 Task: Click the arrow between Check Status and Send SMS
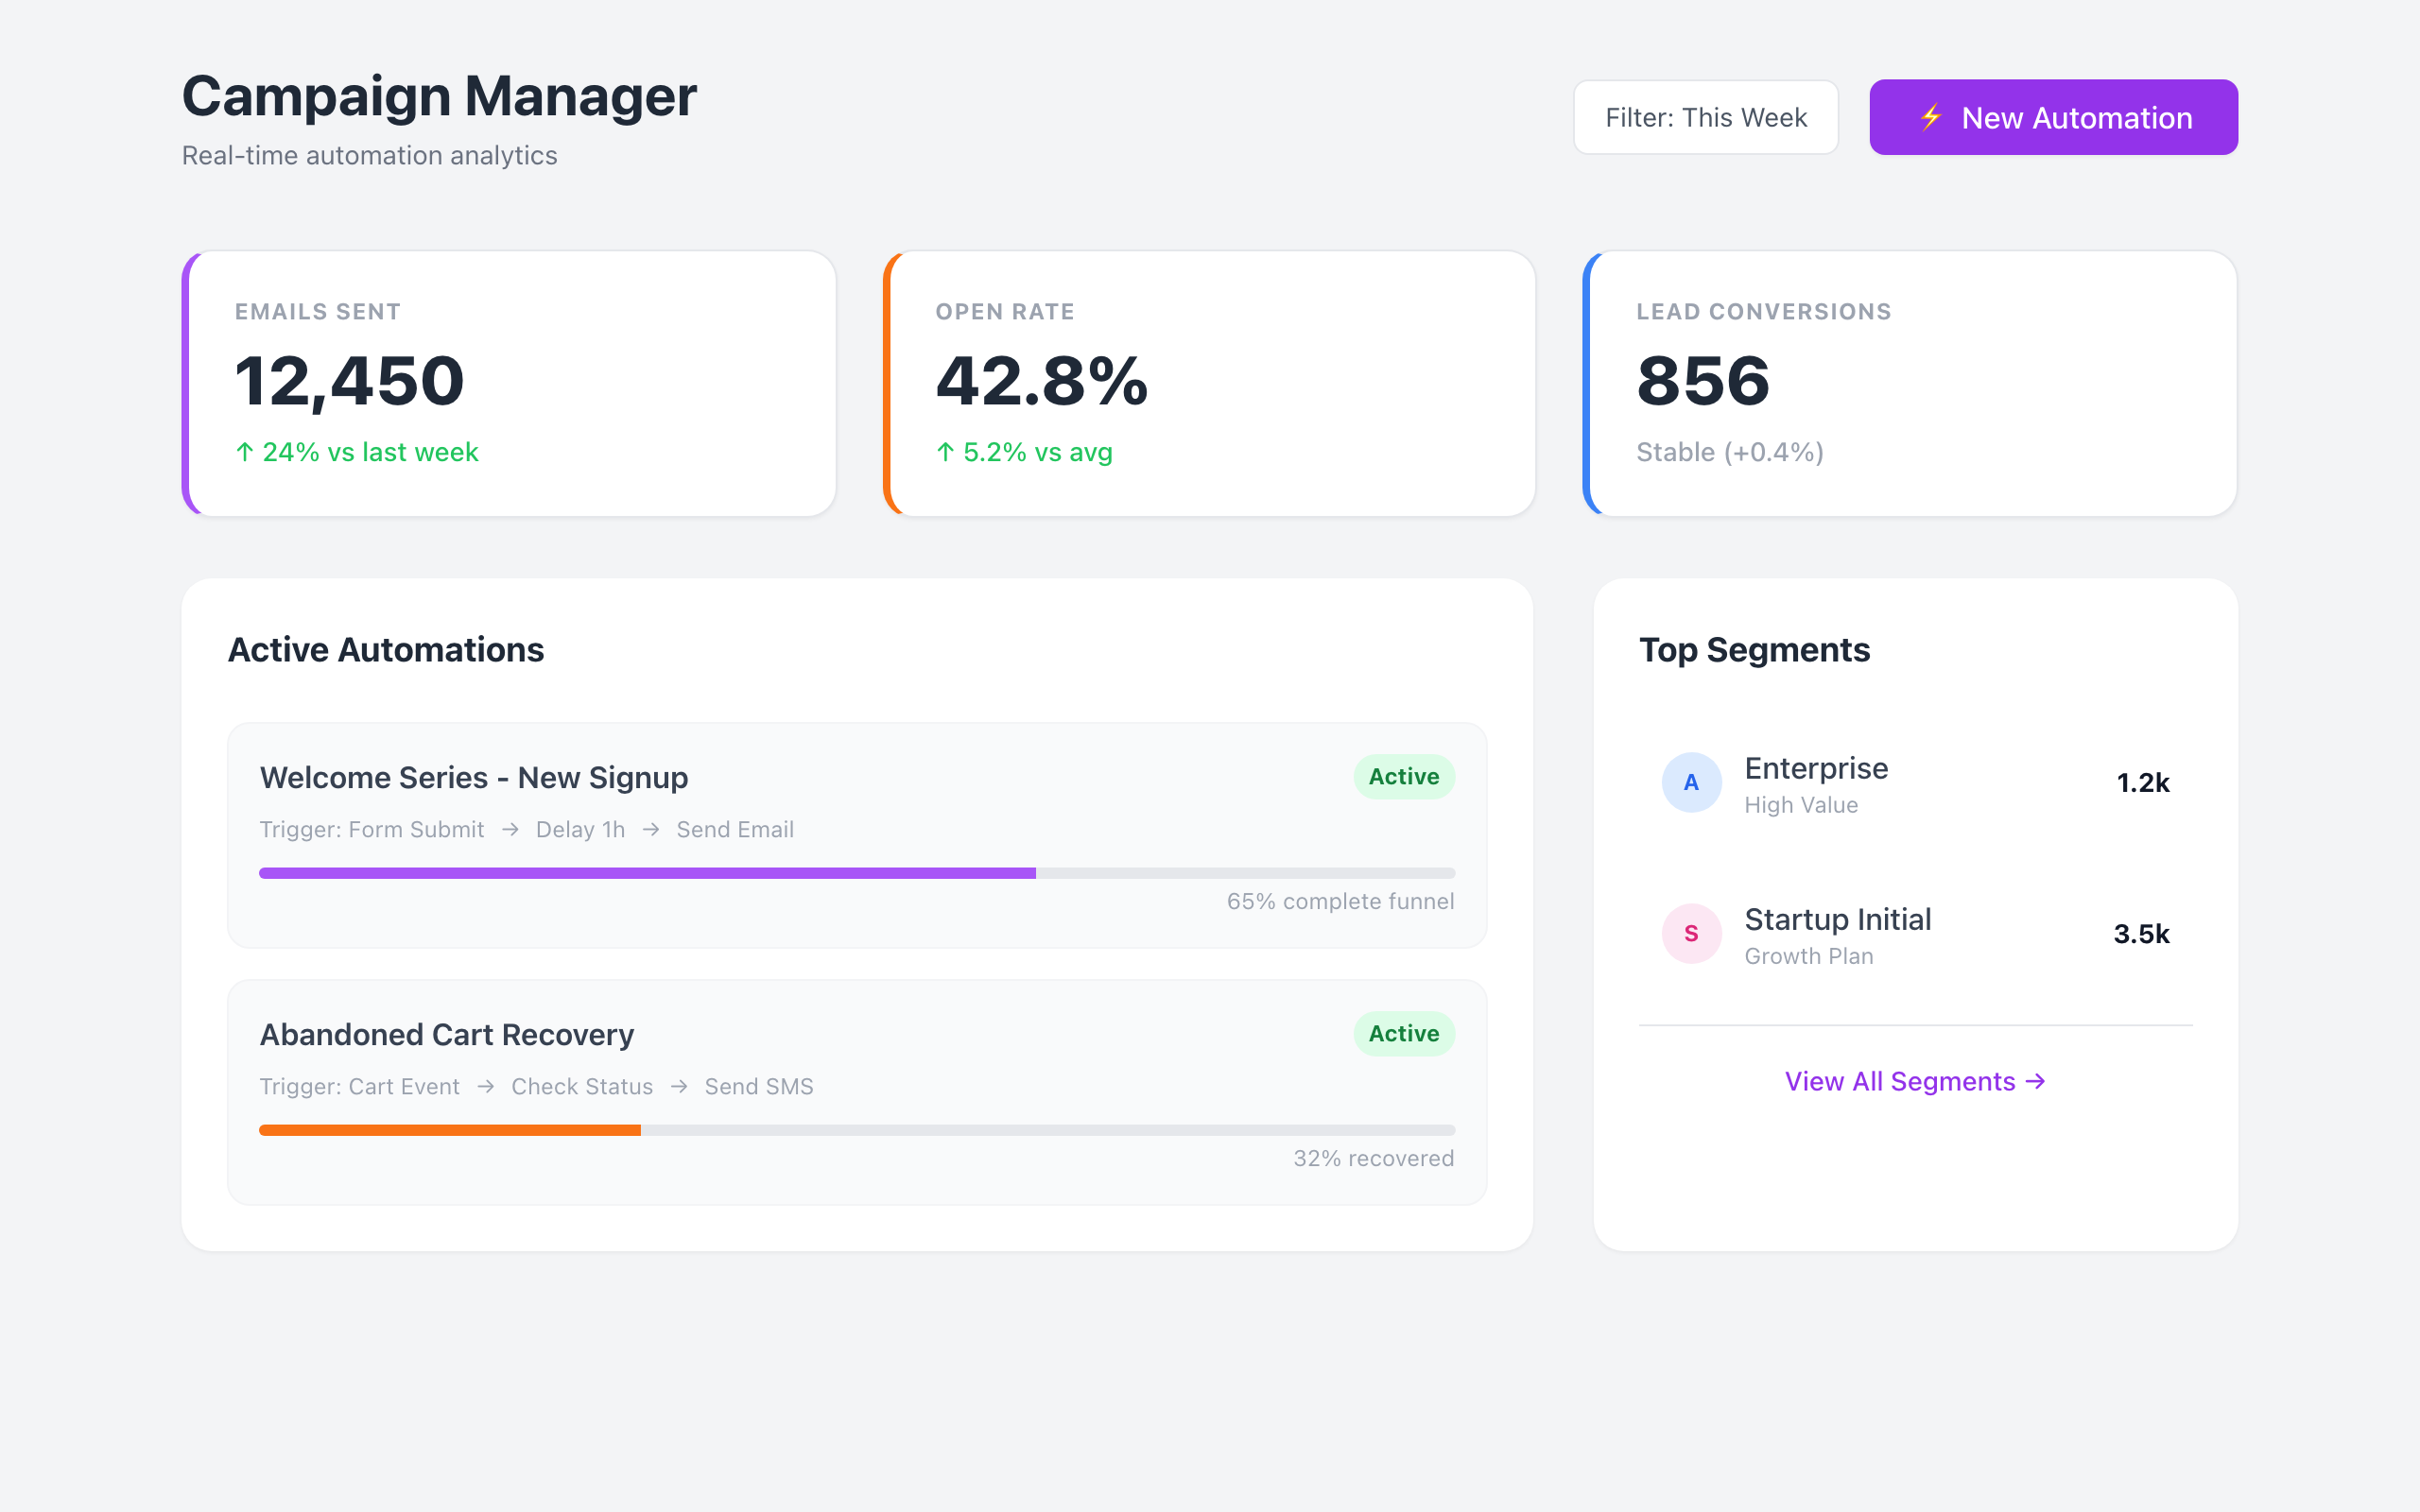[x=680, y=1087]
